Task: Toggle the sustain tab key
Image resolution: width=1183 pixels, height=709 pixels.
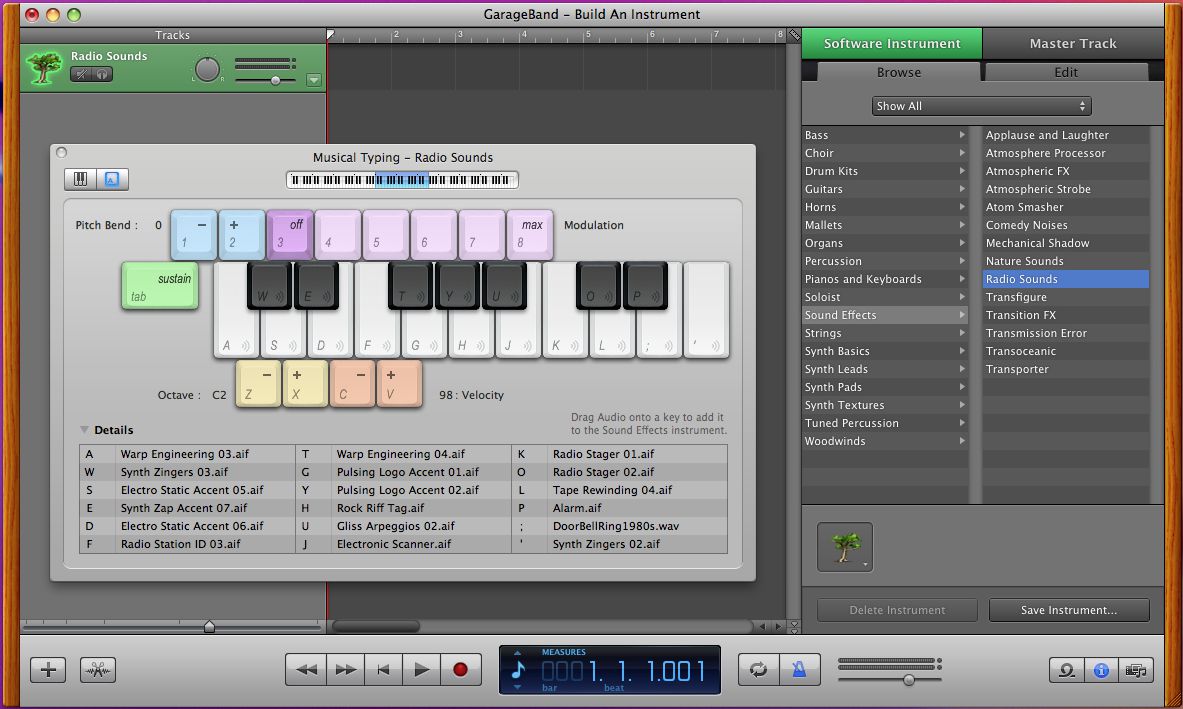Action: tap(160, 286)
